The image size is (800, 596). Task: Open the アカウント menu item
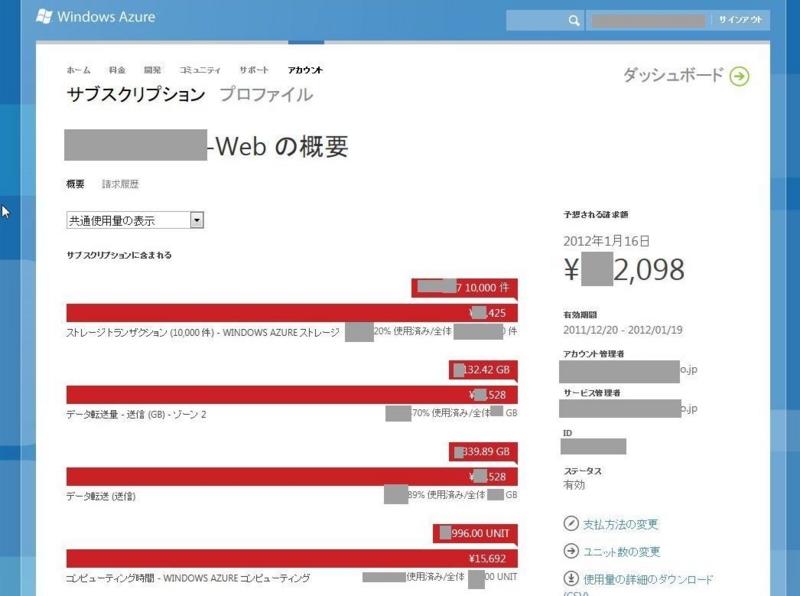pos(305,70)
